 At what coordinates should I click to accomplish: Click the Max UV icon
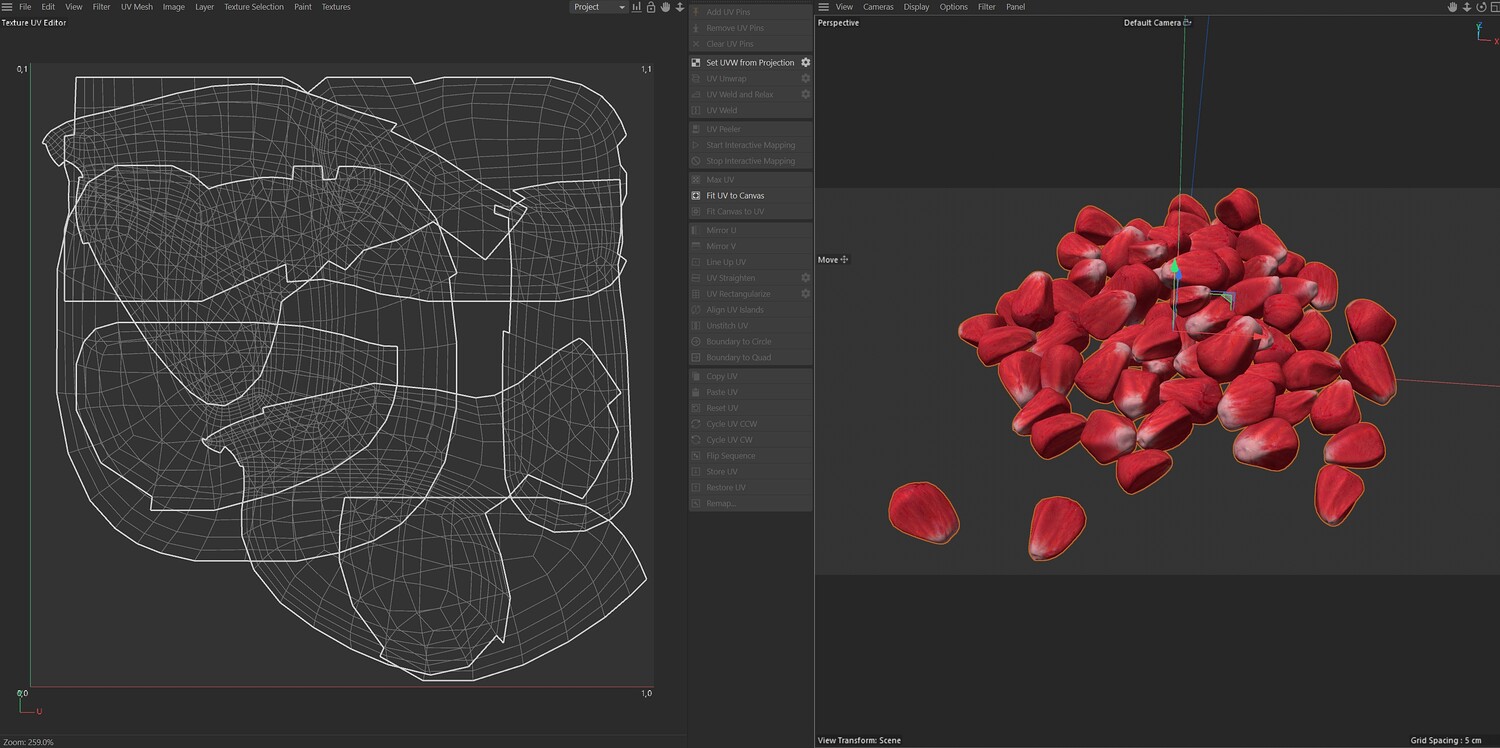pos(696,180)
